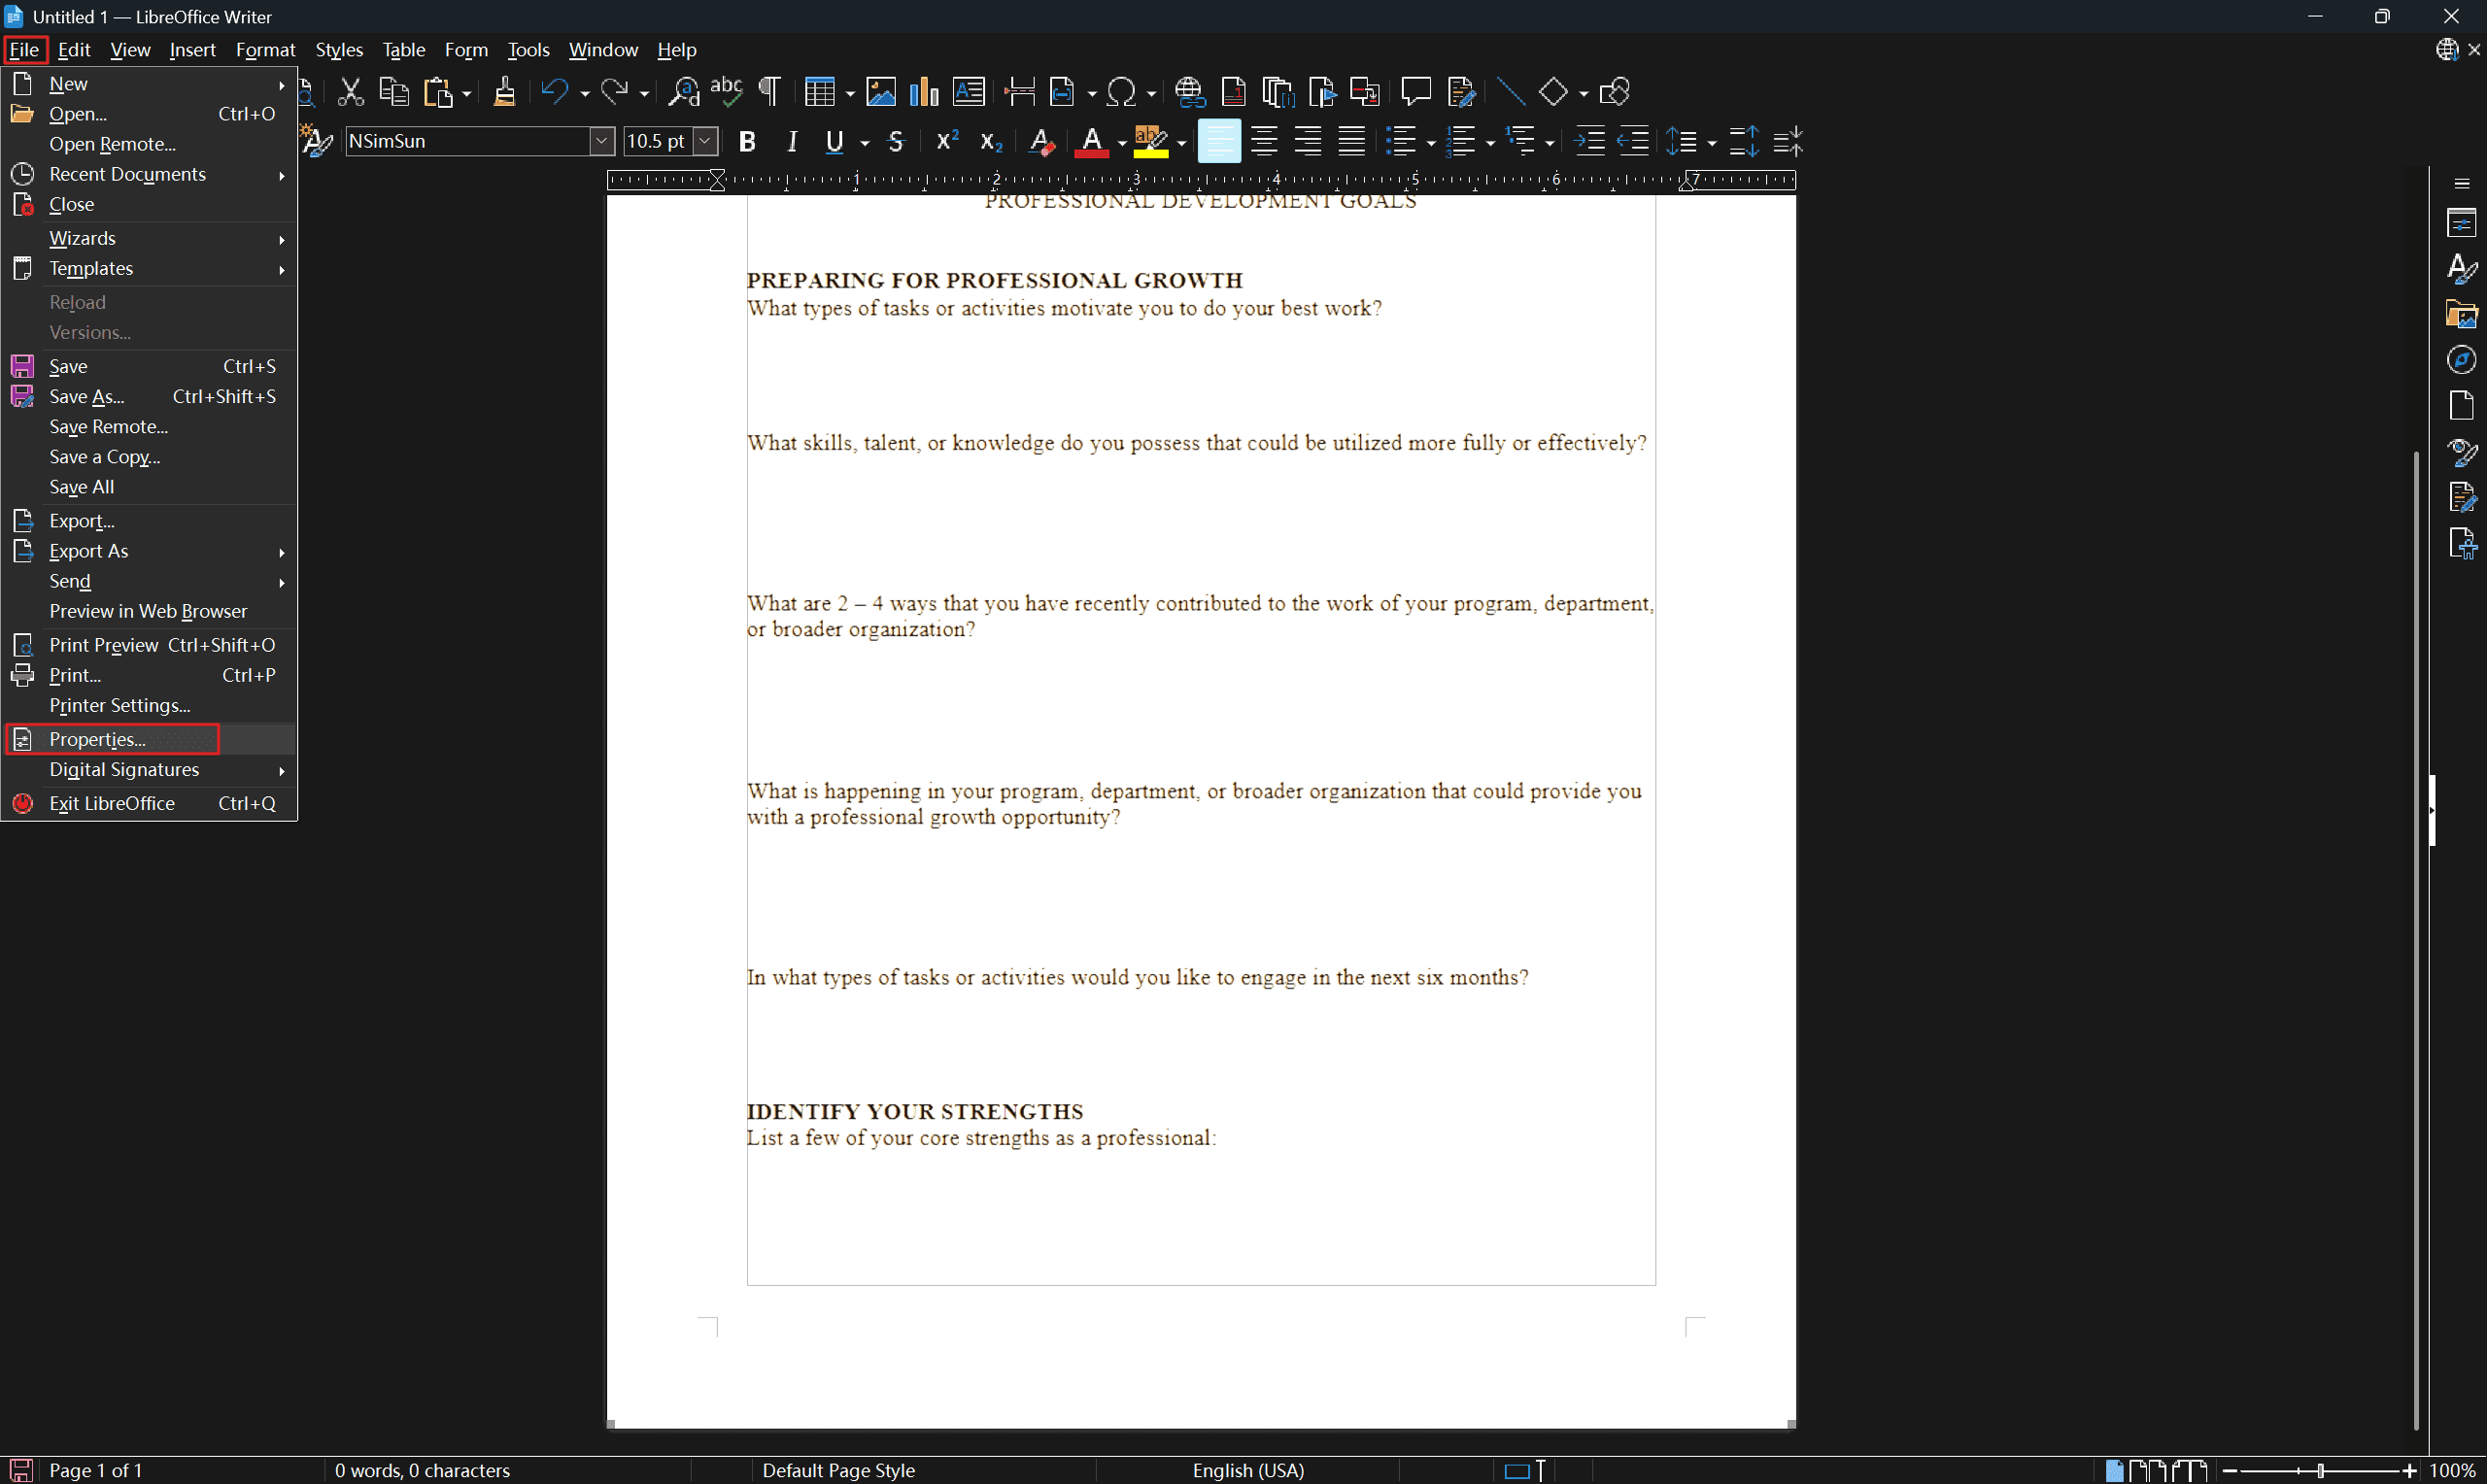Toggle Italic formatting button

[792, 142]
